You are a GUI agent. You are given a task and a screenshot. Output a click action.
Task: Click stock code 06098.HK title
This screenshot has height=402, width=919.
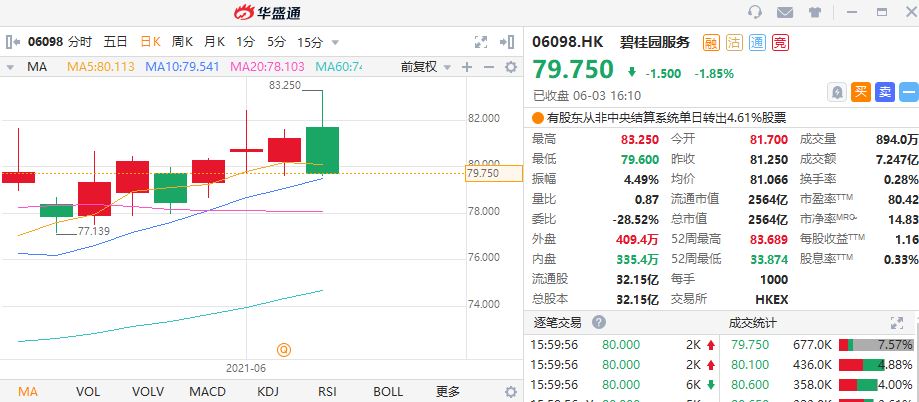point(568,42)
